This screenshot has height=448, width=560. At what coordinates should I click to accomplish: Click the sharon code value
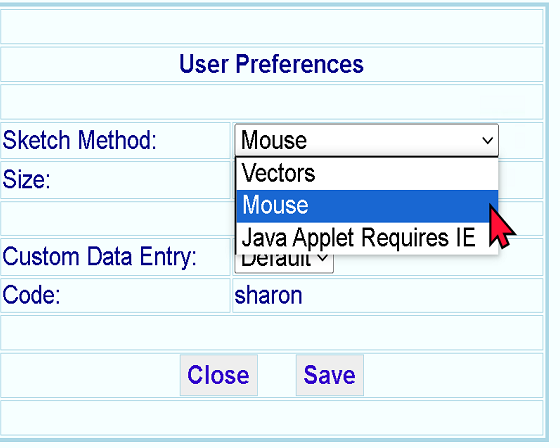[268, 295]
